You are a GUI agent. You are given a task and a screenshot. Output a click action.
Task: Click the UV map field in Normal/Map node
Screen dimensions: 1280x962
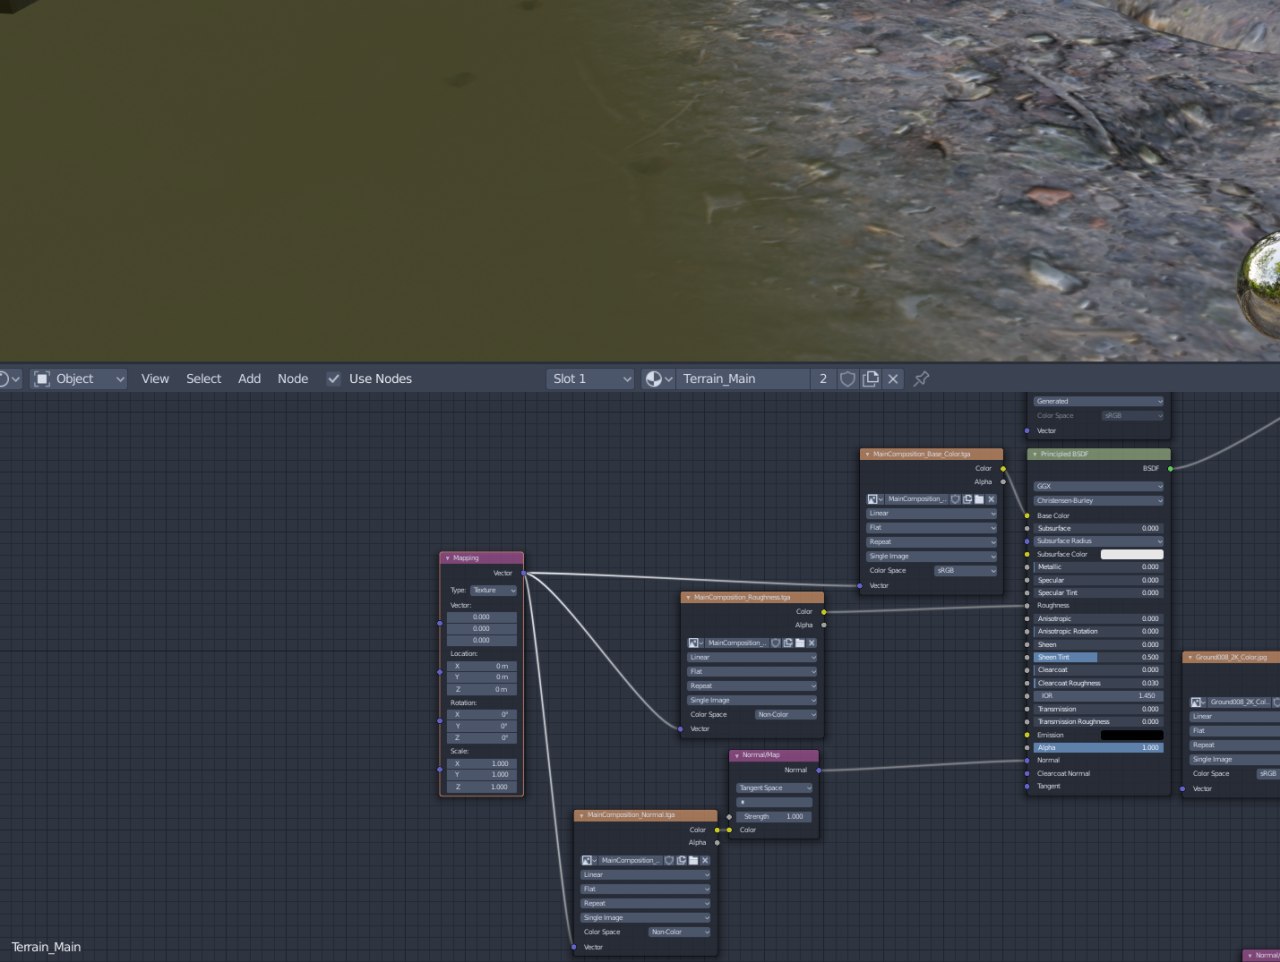click(x=775, y=802)
